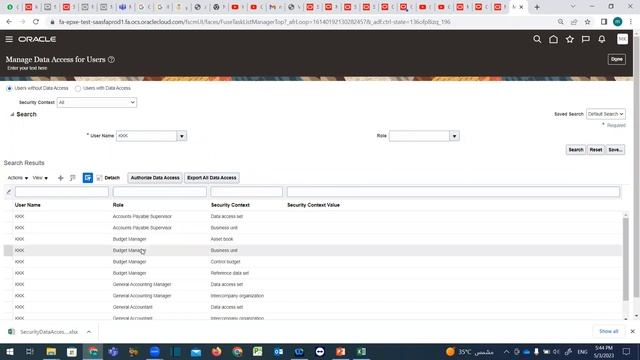Select the Budget Manager Asset book row
The image size is (640, 360).
click(x=313, y=239)
